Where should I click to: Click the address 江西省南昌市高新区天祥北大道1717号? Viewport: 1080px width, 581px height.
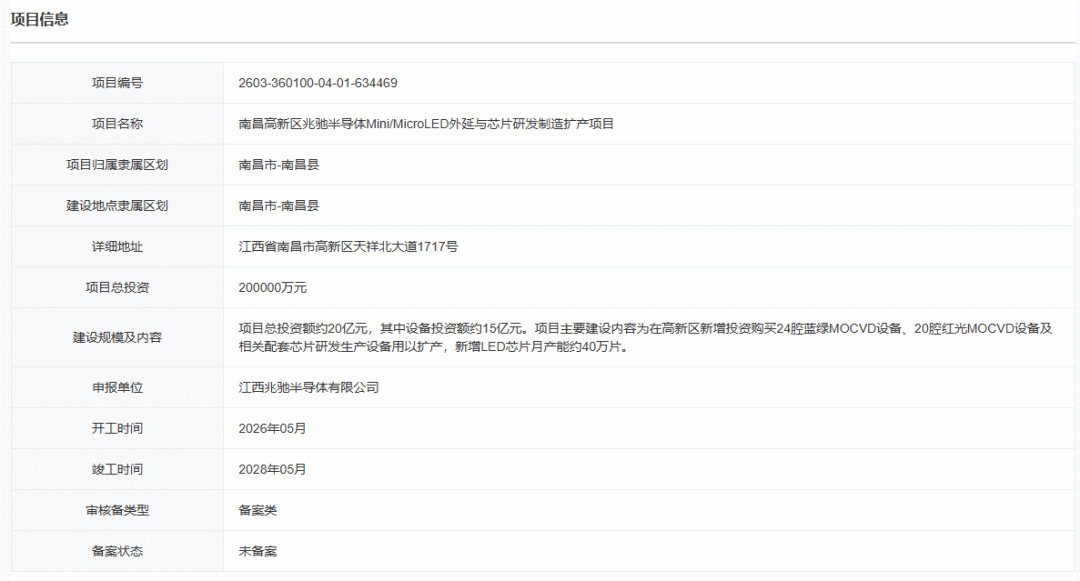tap(348, 247)
